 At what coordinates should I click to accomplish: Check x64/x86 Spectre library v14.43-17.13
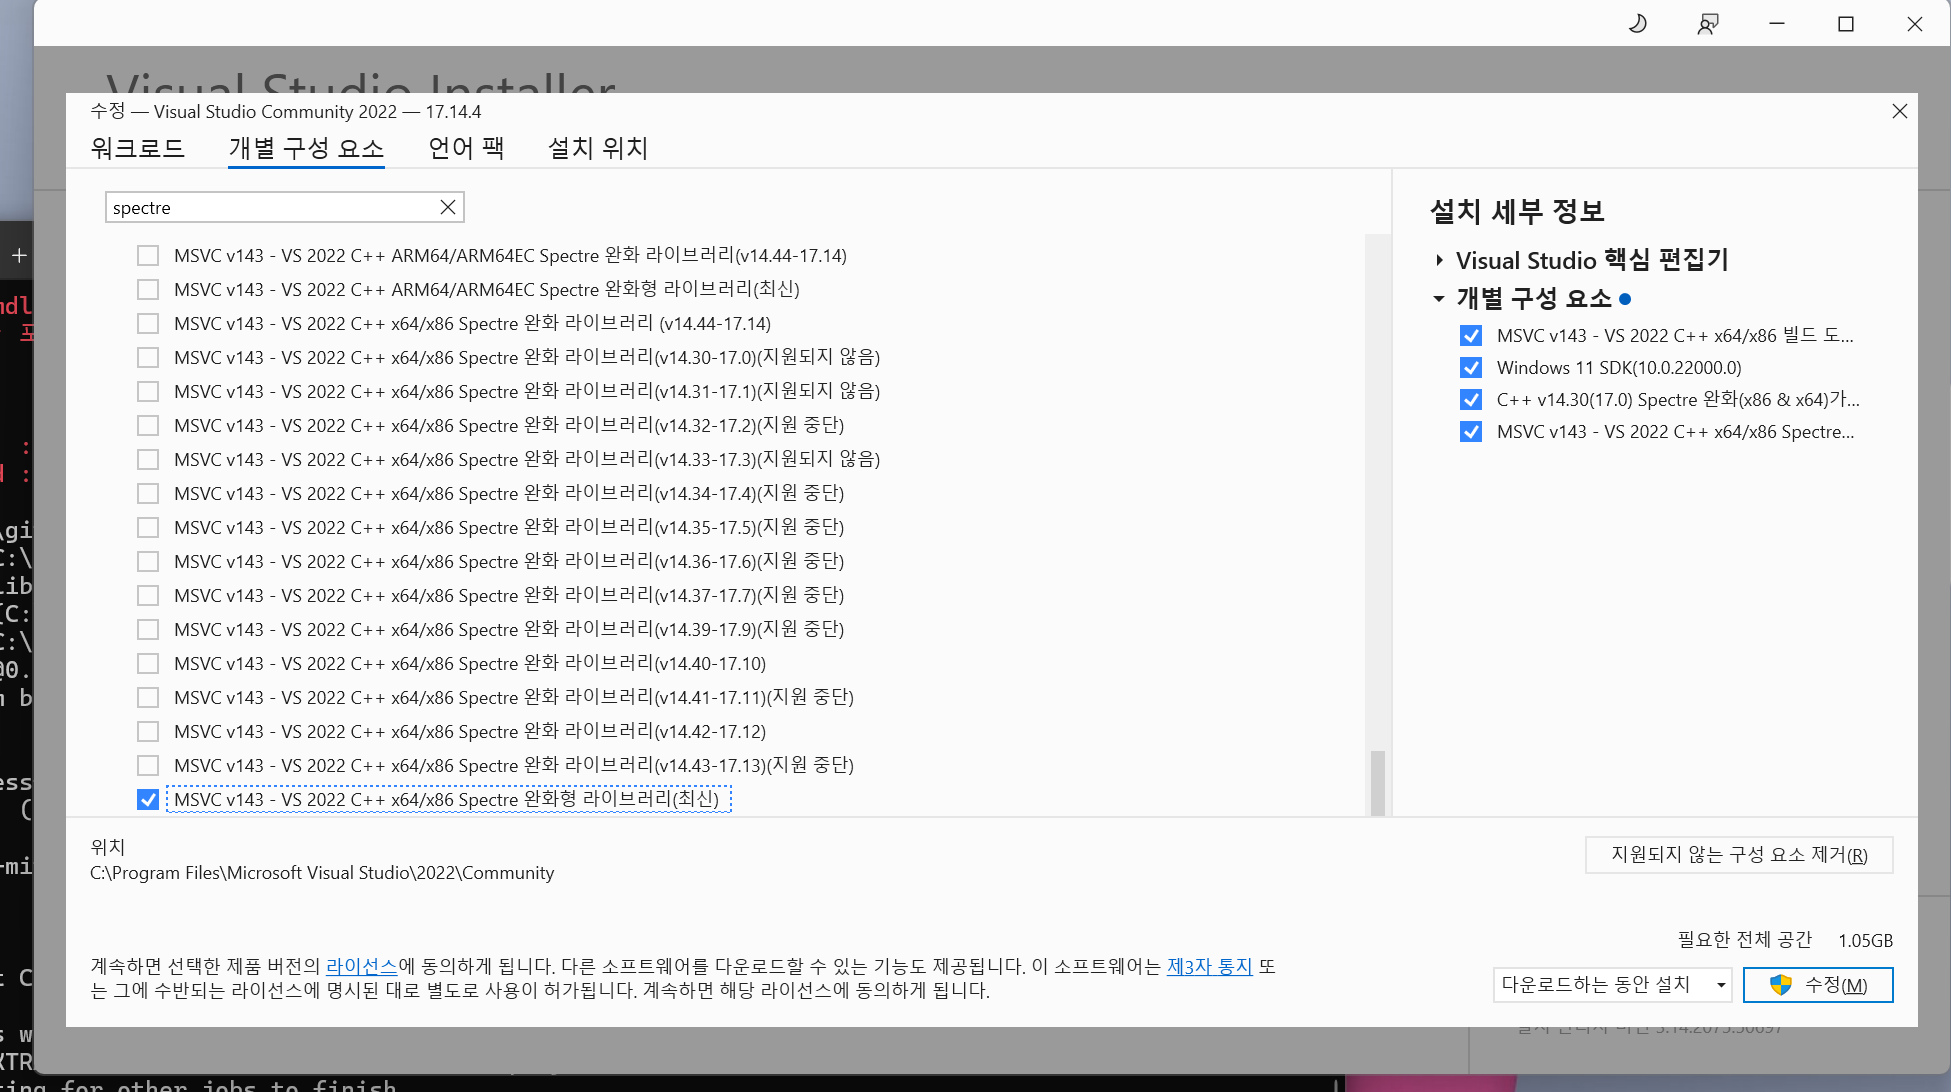coord(148,766)
